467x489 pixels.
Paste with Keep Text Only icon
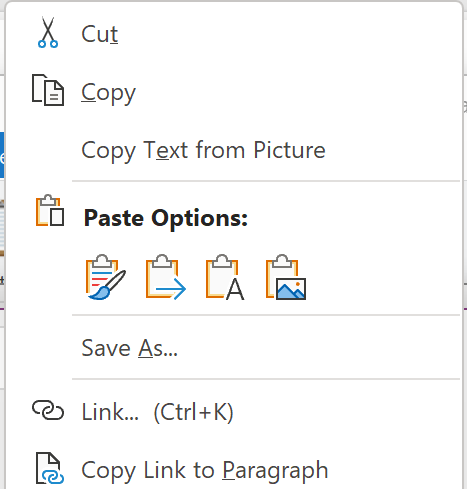225,277
